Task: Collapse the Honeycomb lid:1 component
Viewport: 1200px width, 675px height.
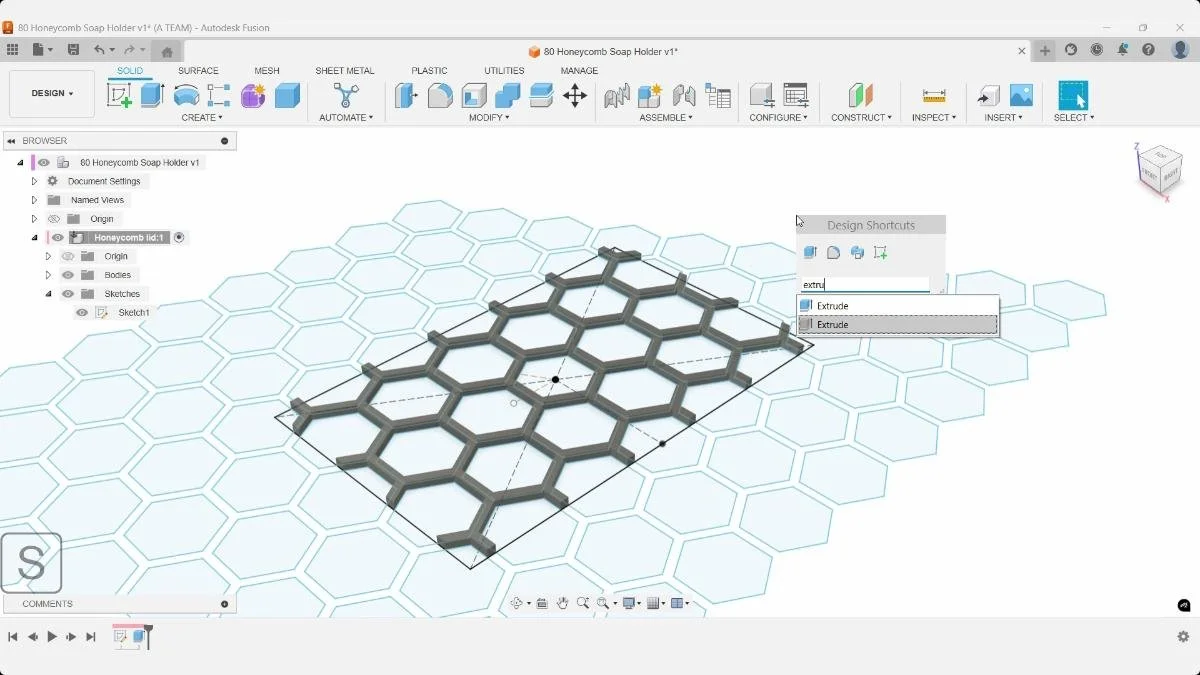Action: (34, 238)
